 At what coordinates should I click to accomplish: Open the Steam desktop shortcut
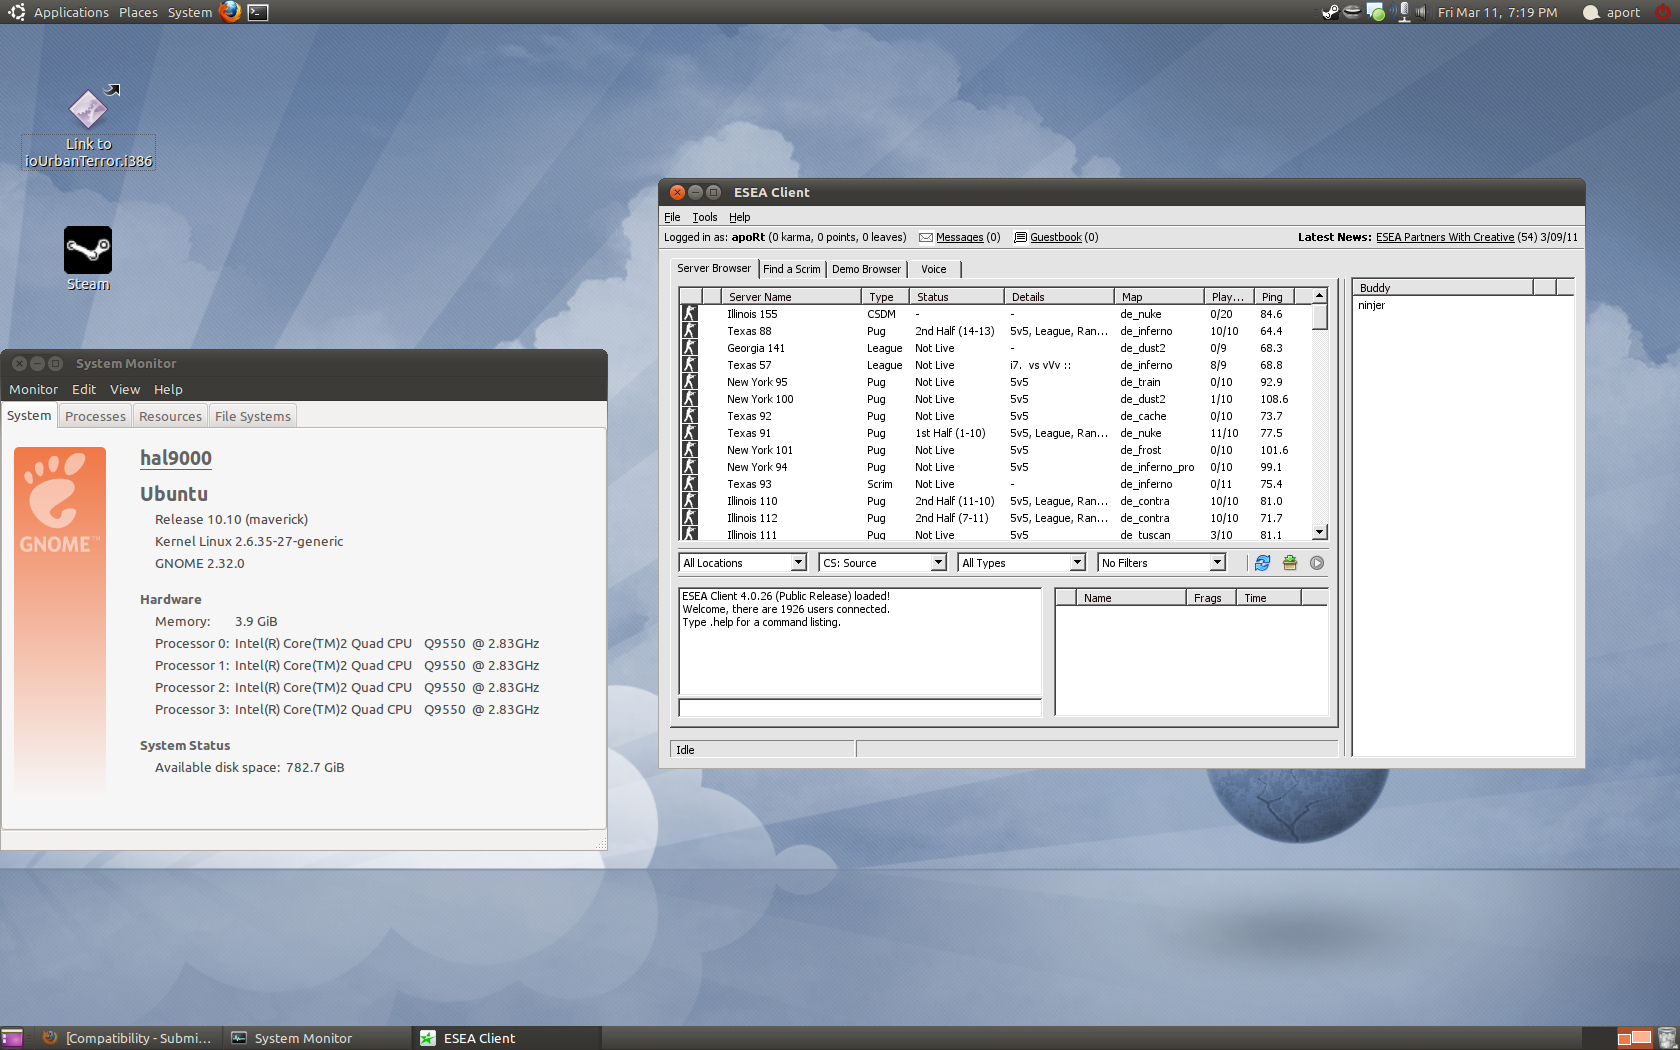coord(88,250)
